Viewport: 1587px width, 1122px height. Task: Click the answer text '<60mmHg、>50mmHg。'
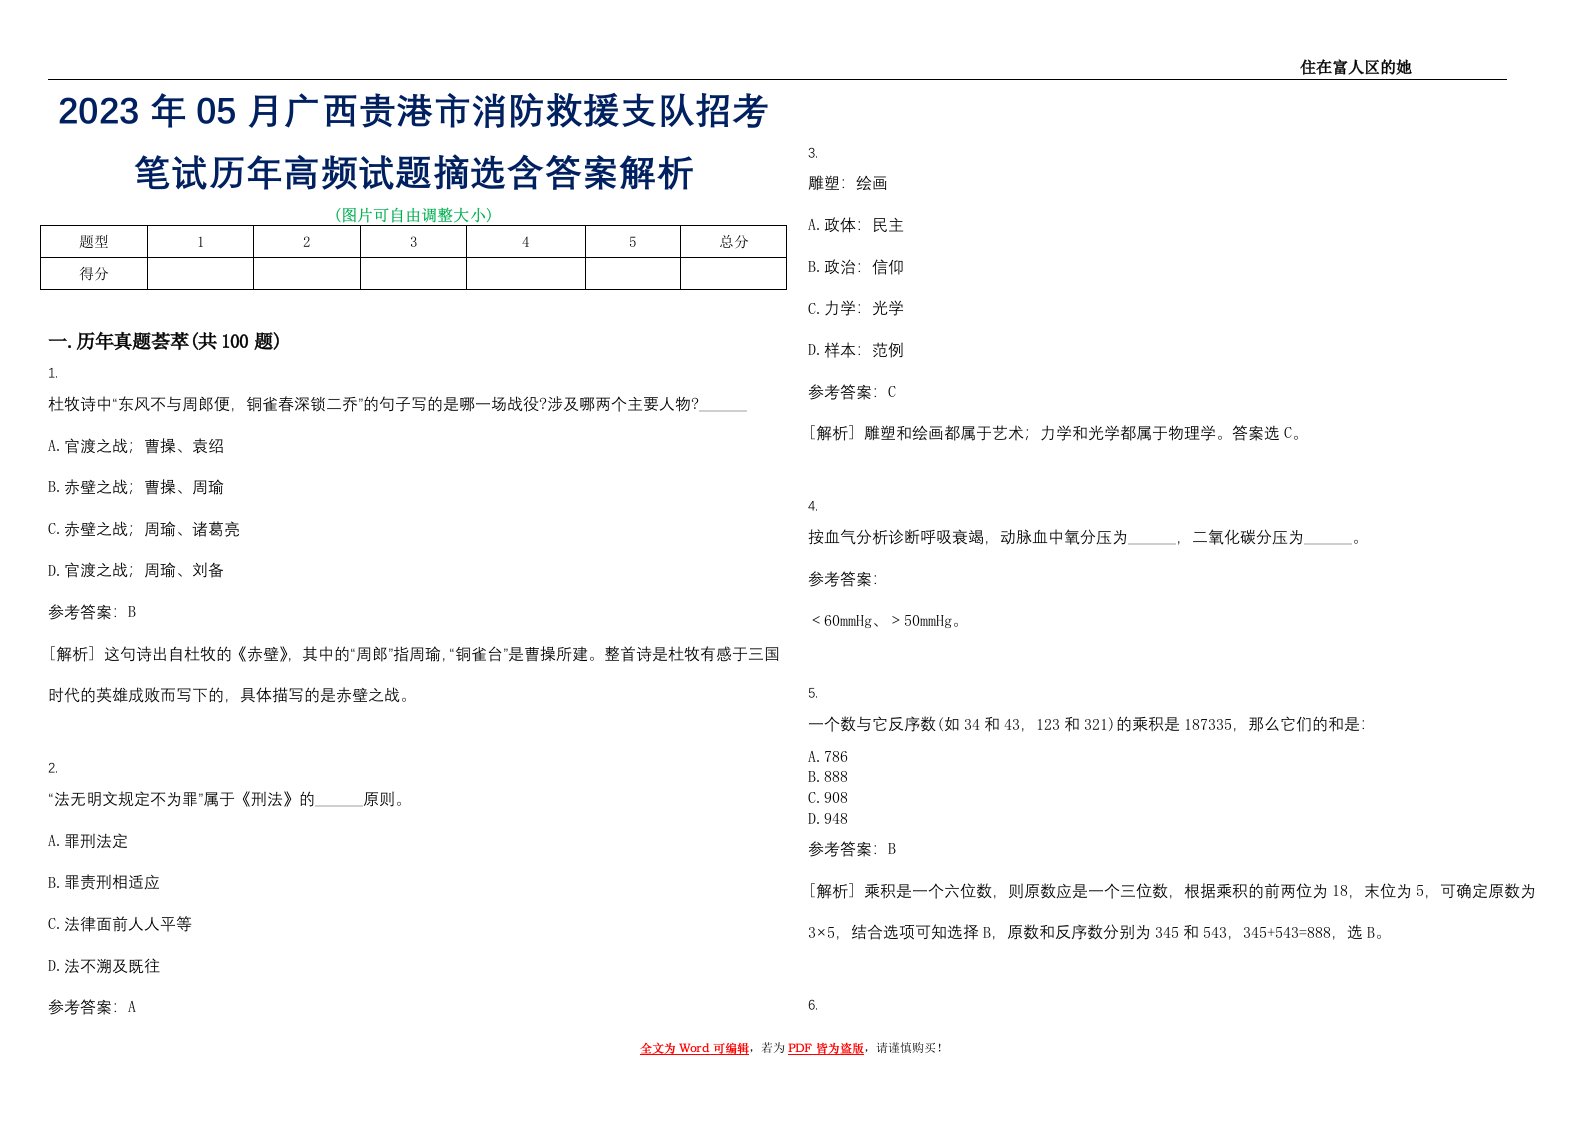[886, 620]
